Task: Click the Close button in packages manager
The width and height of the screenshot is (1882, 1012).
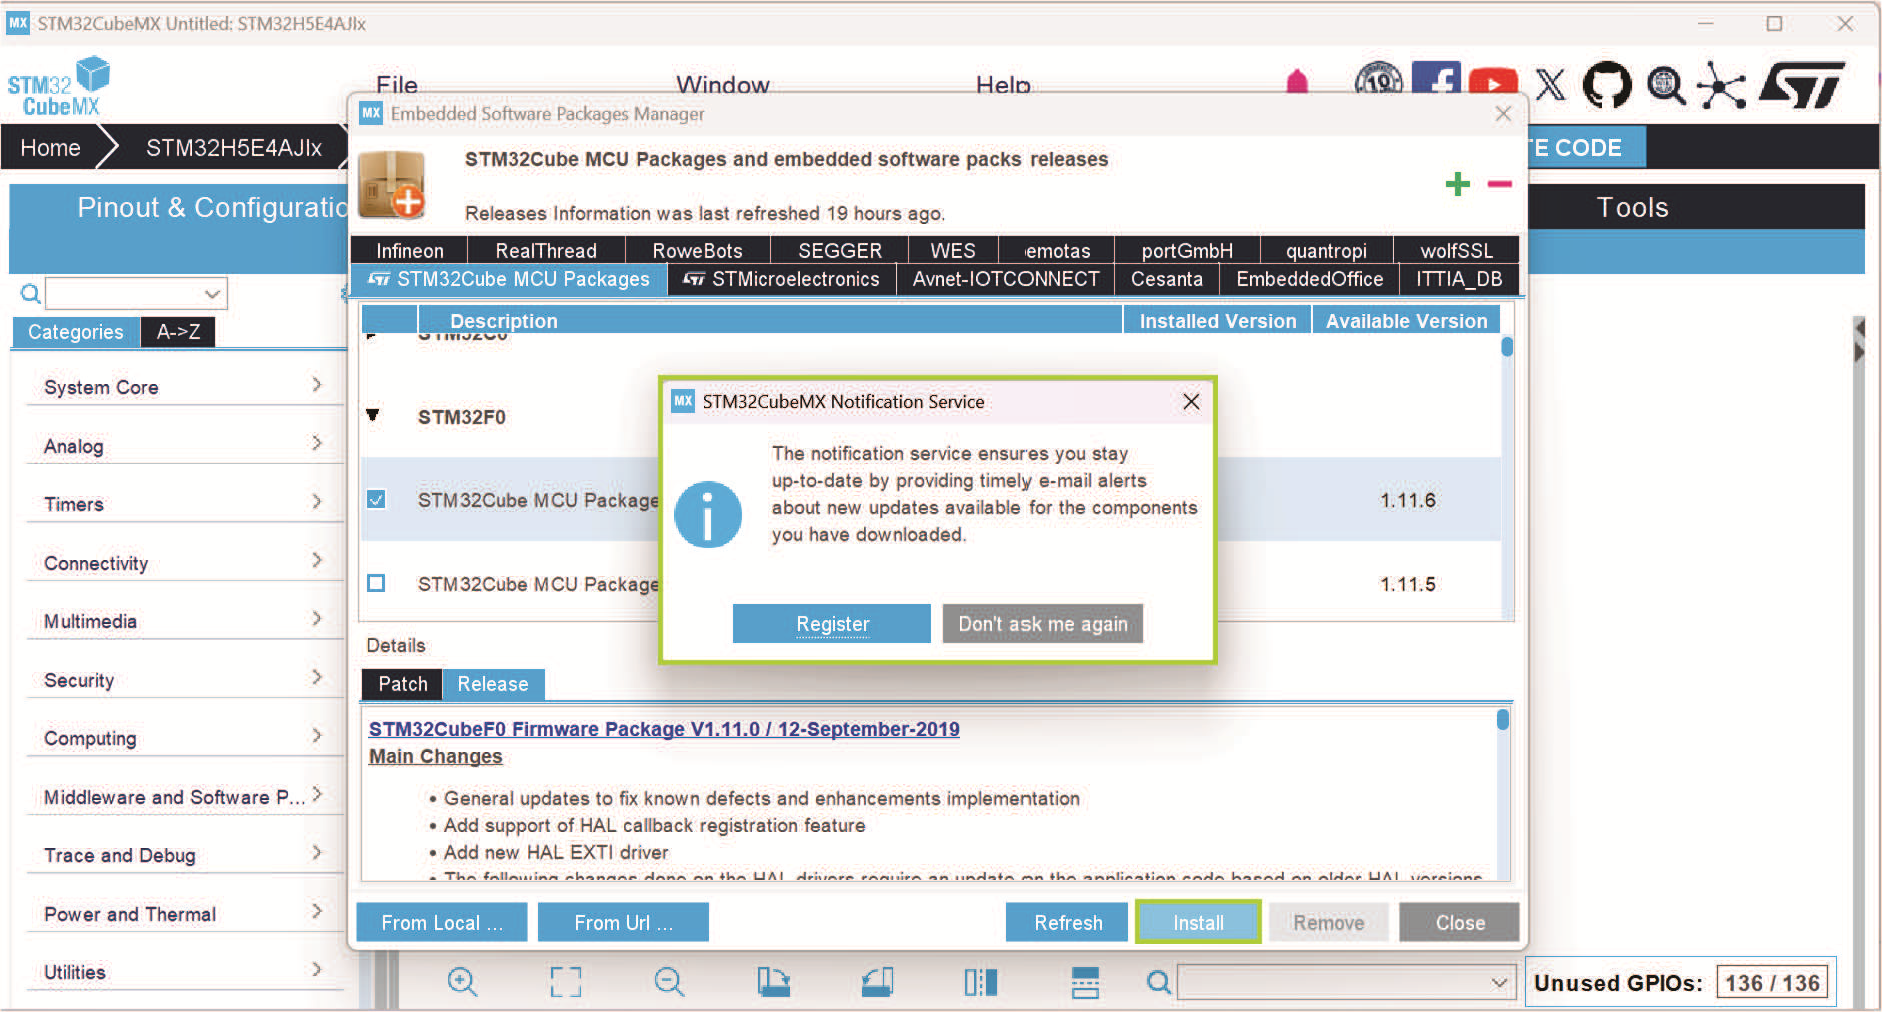Action: pos(1459,922)
